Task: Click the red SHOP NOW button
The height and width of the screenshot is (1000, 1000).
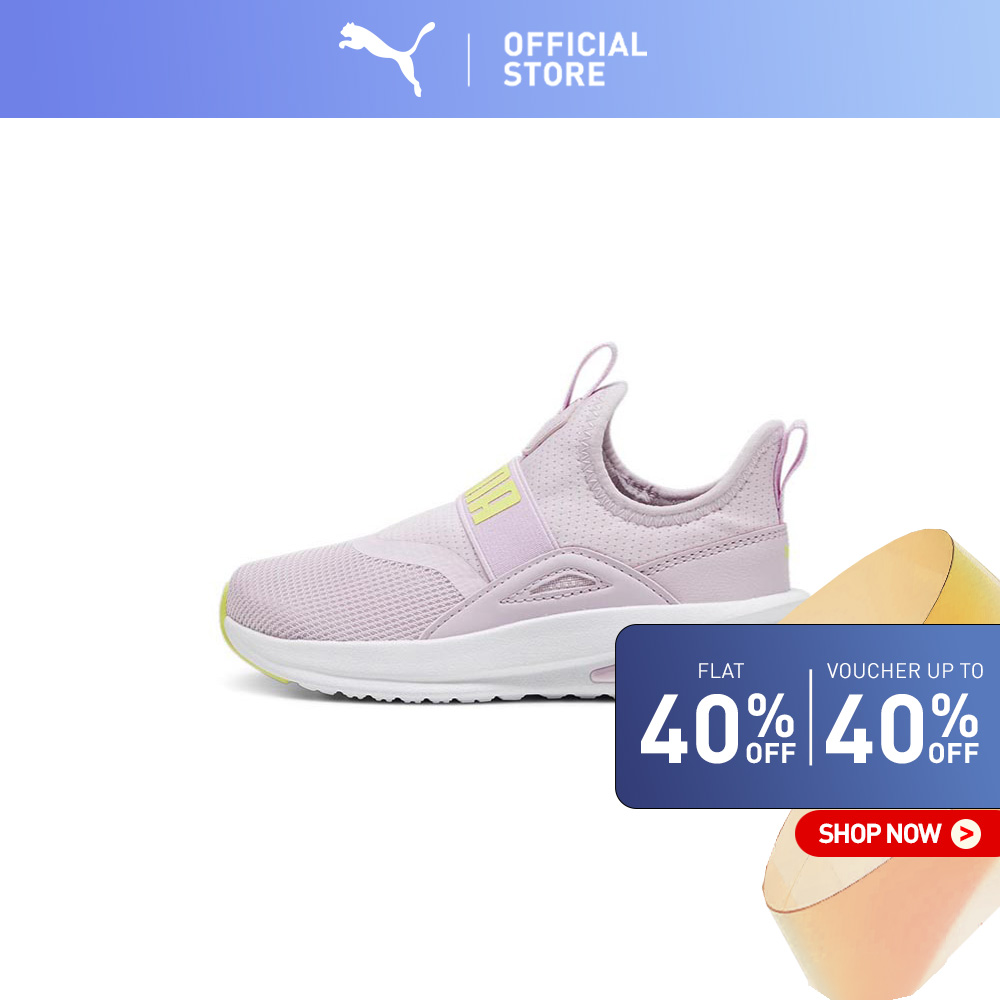Action: [x=897, y=834]
